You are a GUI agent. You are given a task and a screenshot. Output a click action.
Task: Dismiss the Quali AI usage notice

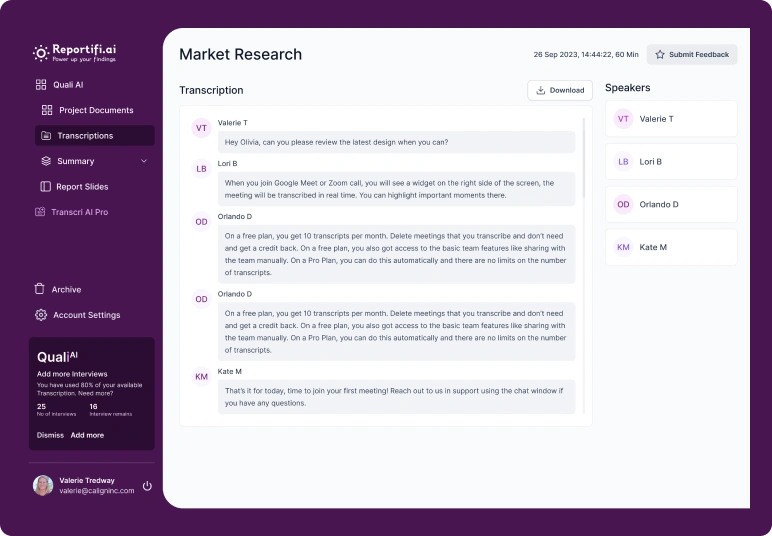pyautogui.click(x=50, y=435)
